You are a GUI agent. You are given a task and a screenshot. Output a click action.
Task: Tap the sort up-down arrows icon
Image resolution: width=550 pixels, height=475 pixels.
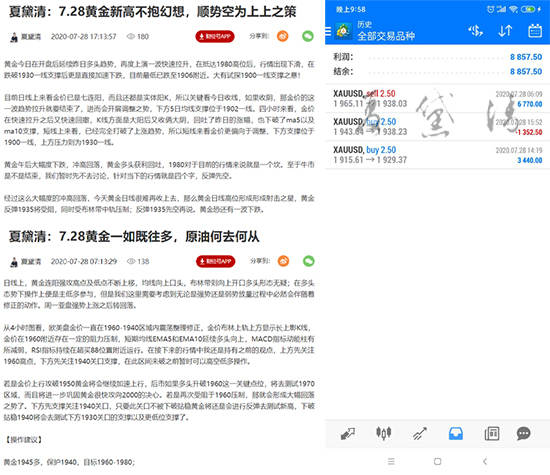click(505, 31)
